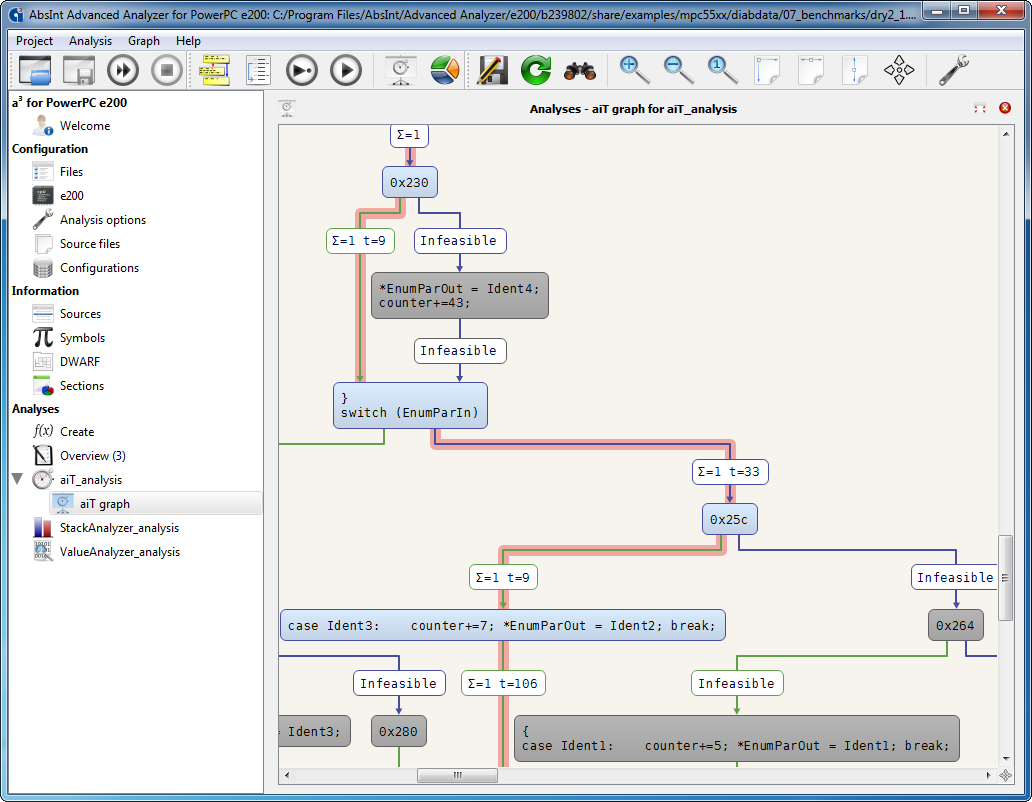Open DWARF information view
The image size is (1032, 802).
tap(80, 362)
